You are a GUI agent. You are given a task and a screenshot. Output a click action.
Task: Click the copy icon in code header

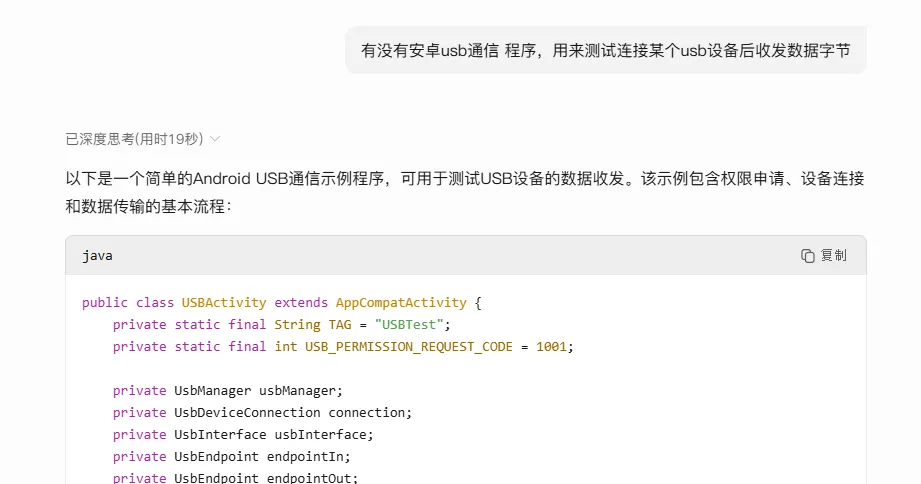[x=808, y=256]
